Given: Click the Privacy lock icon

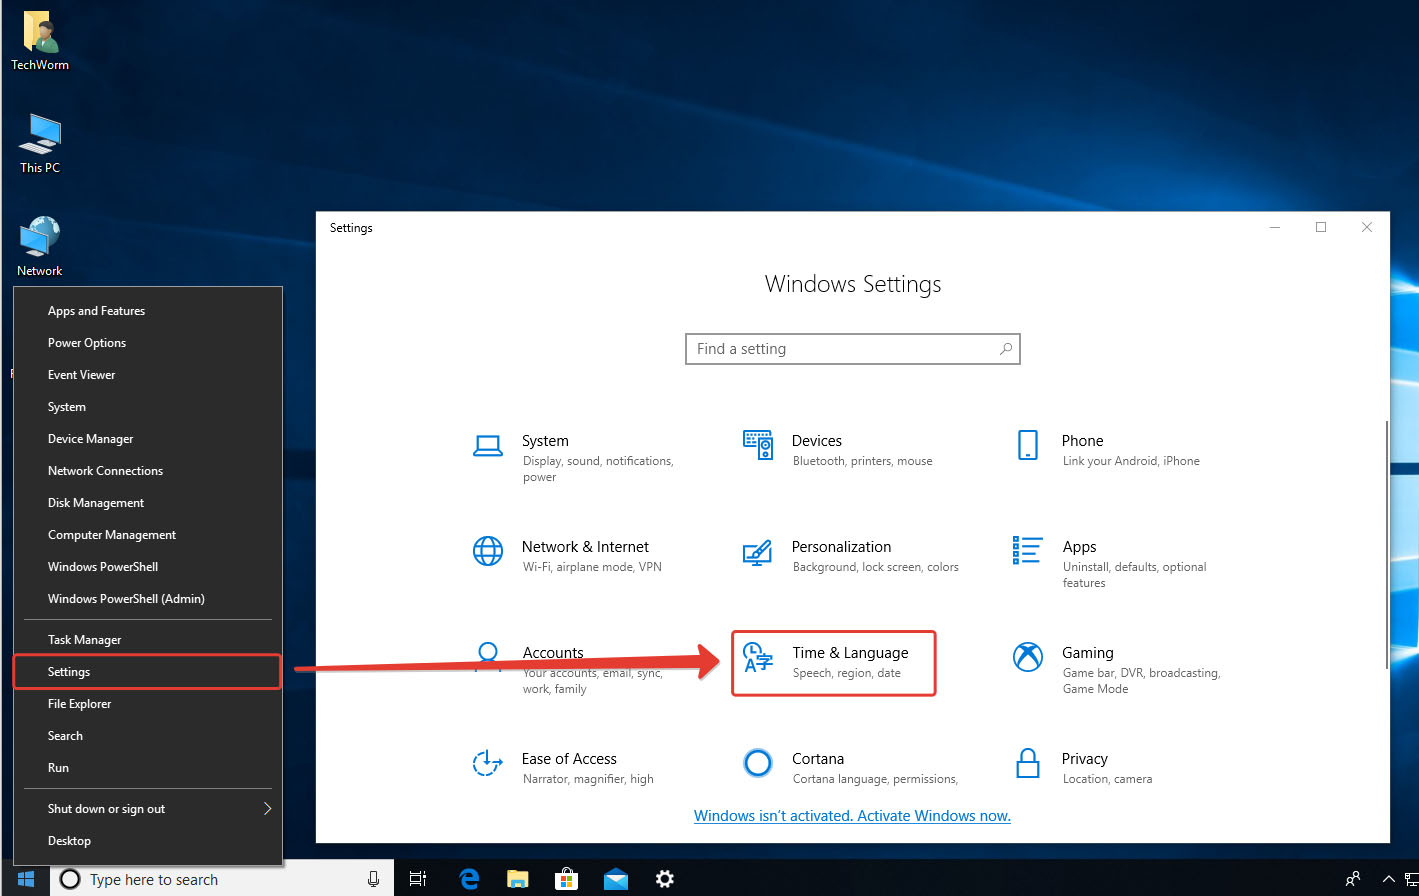Looking at the screenshot, I should [x=1027, y=763].
